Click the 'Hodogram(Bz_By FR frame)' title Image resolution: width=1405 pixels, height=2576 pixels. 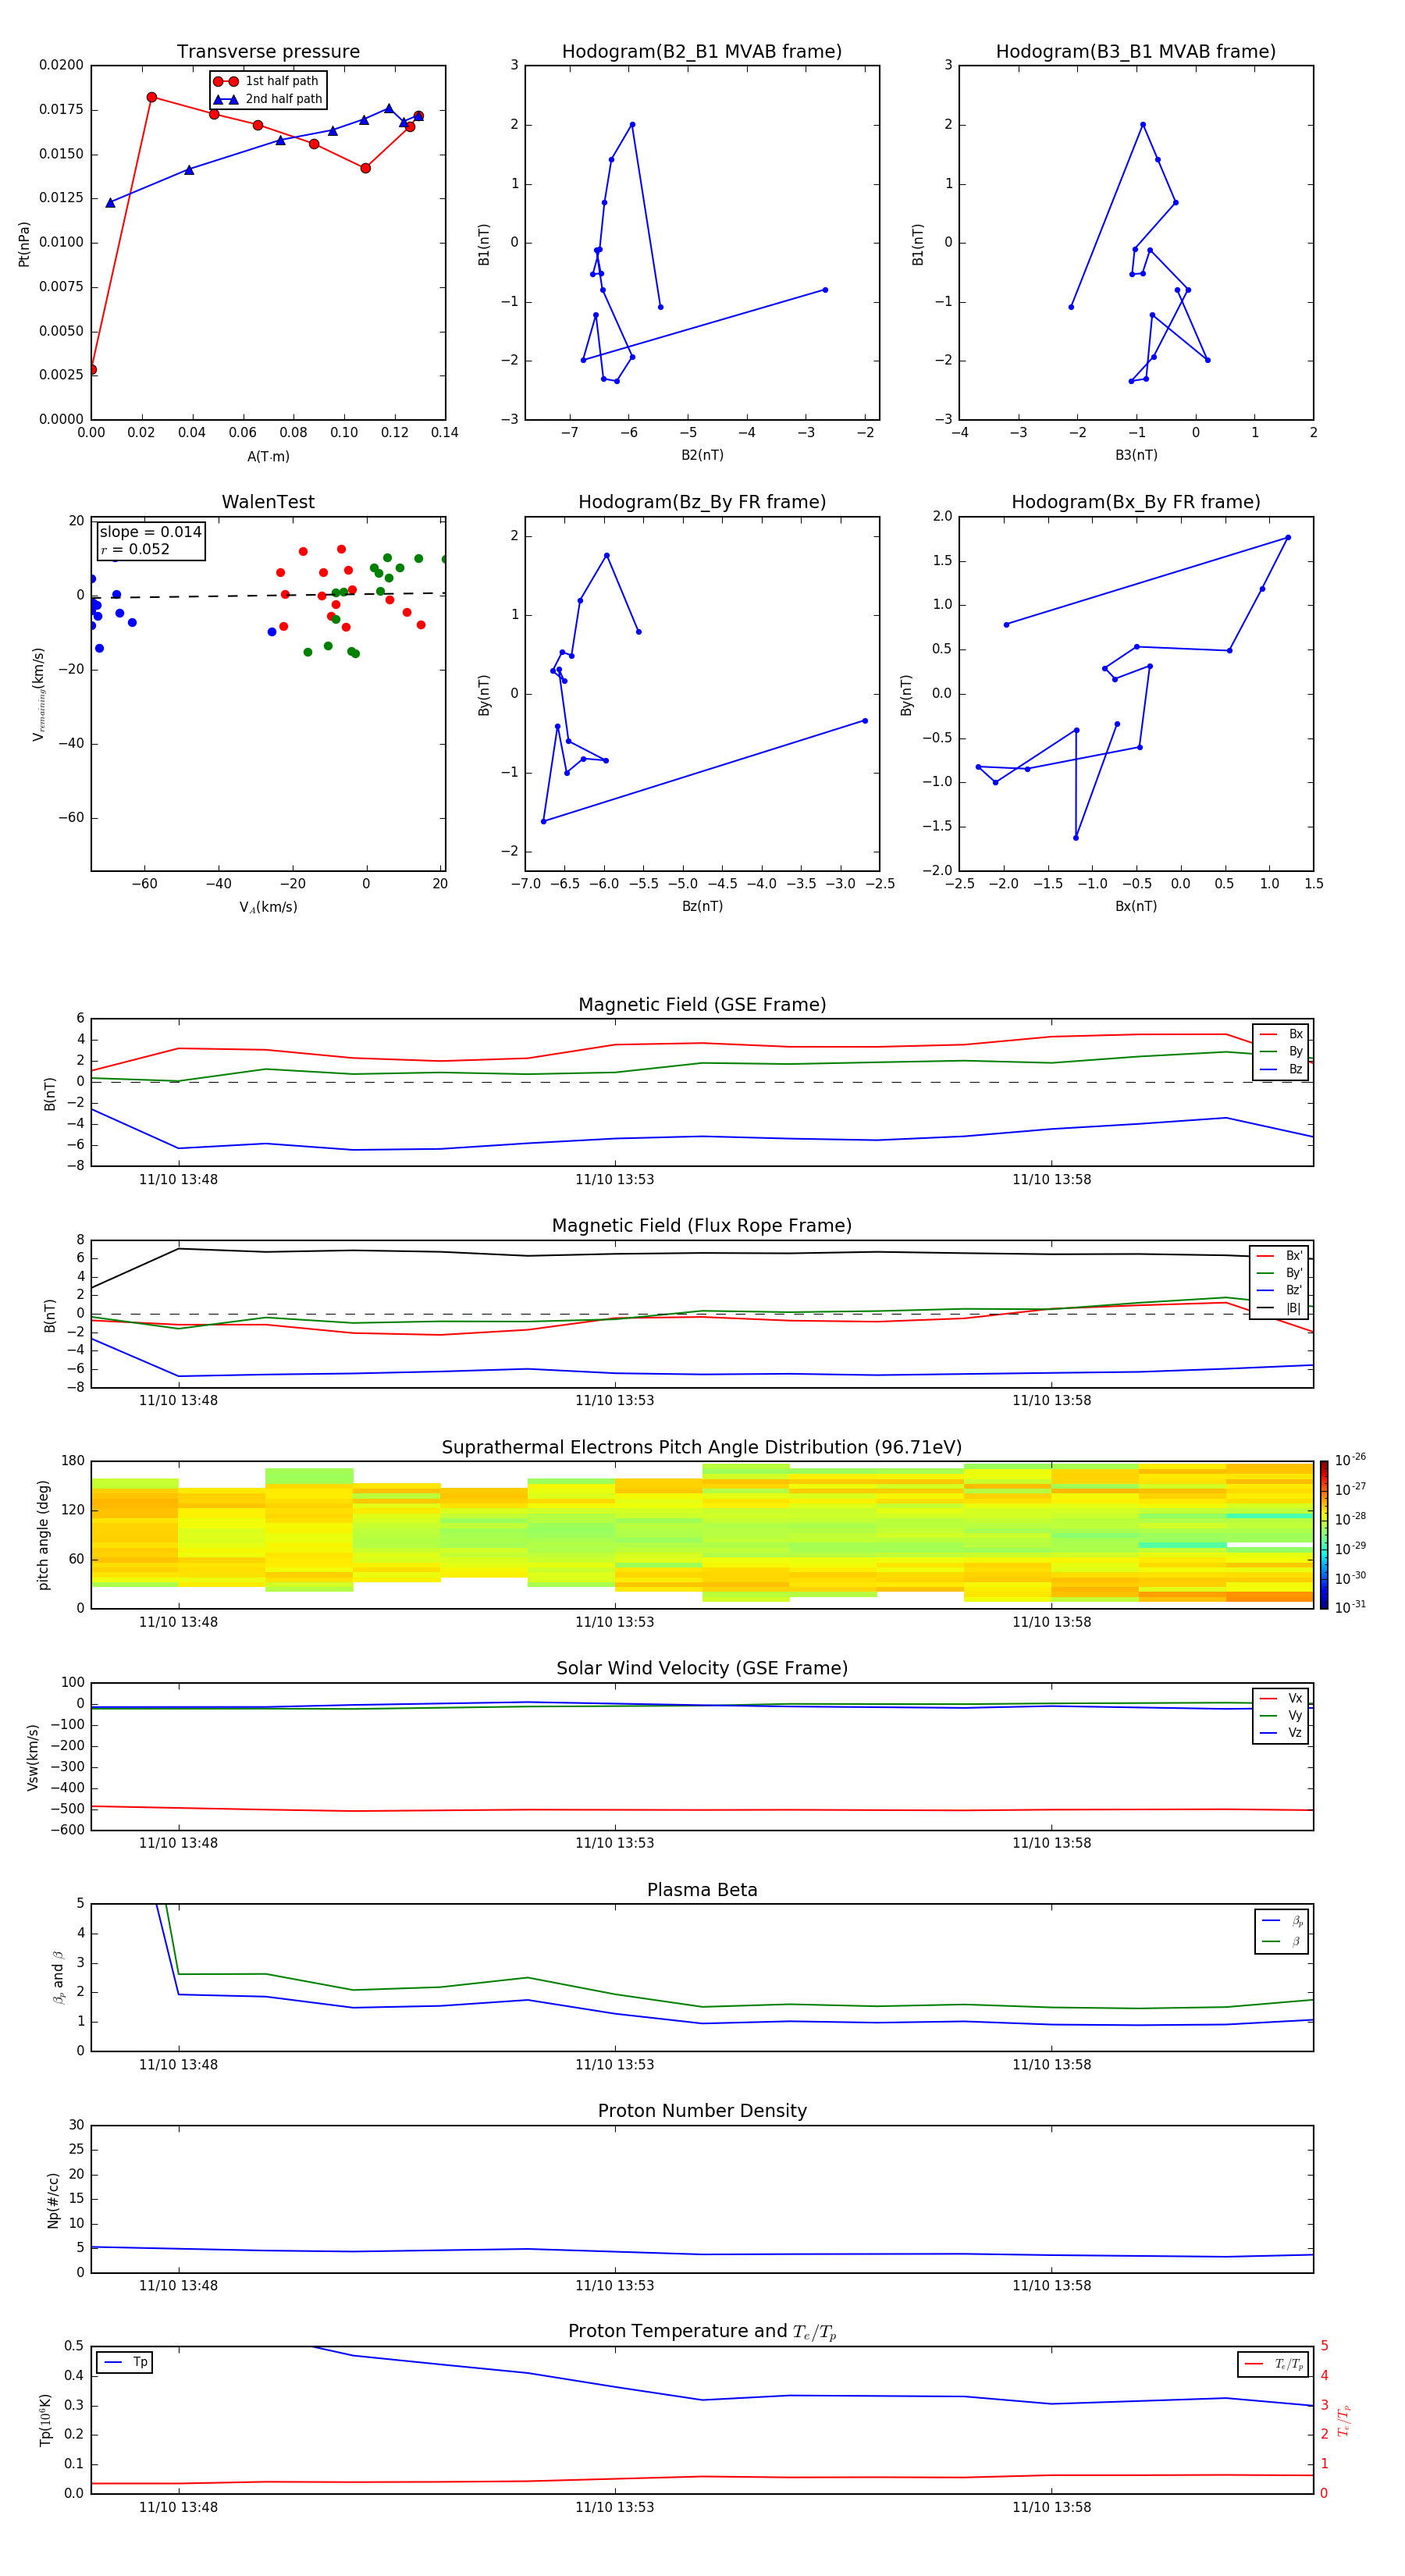coord(702,502)
